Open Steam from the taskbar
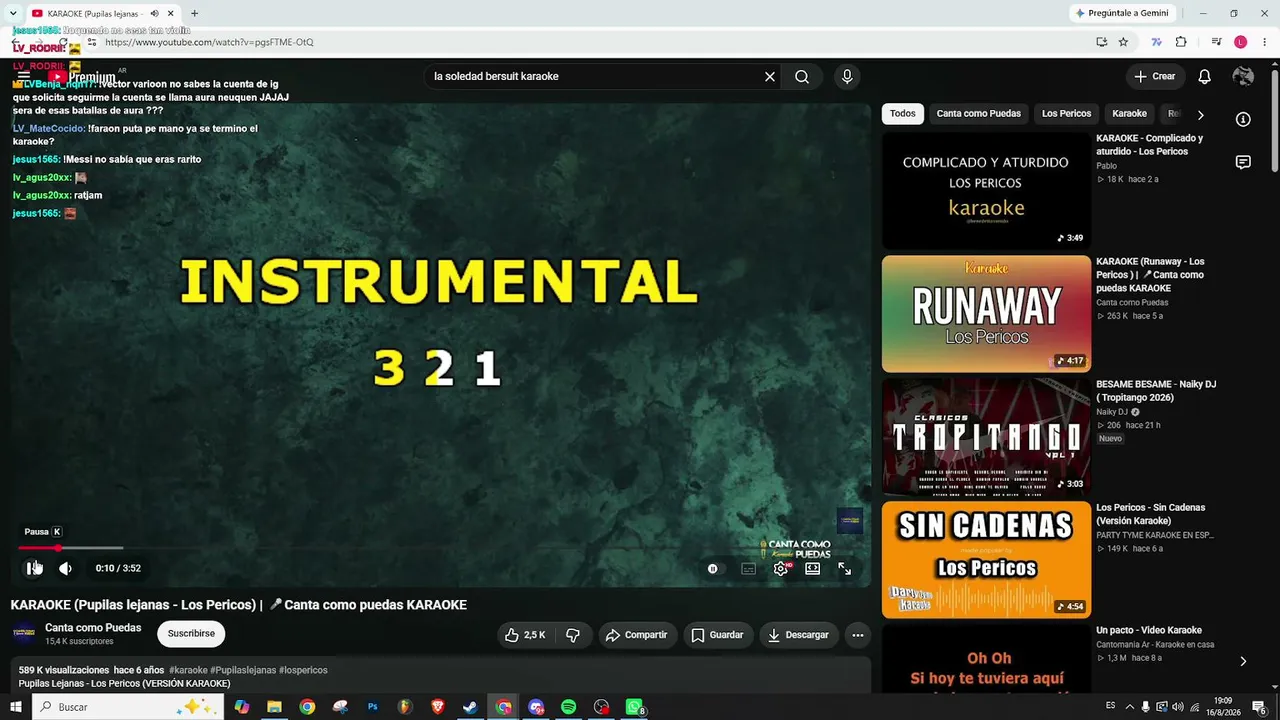Screen dimensions: 1280x720 click(470, 707)
